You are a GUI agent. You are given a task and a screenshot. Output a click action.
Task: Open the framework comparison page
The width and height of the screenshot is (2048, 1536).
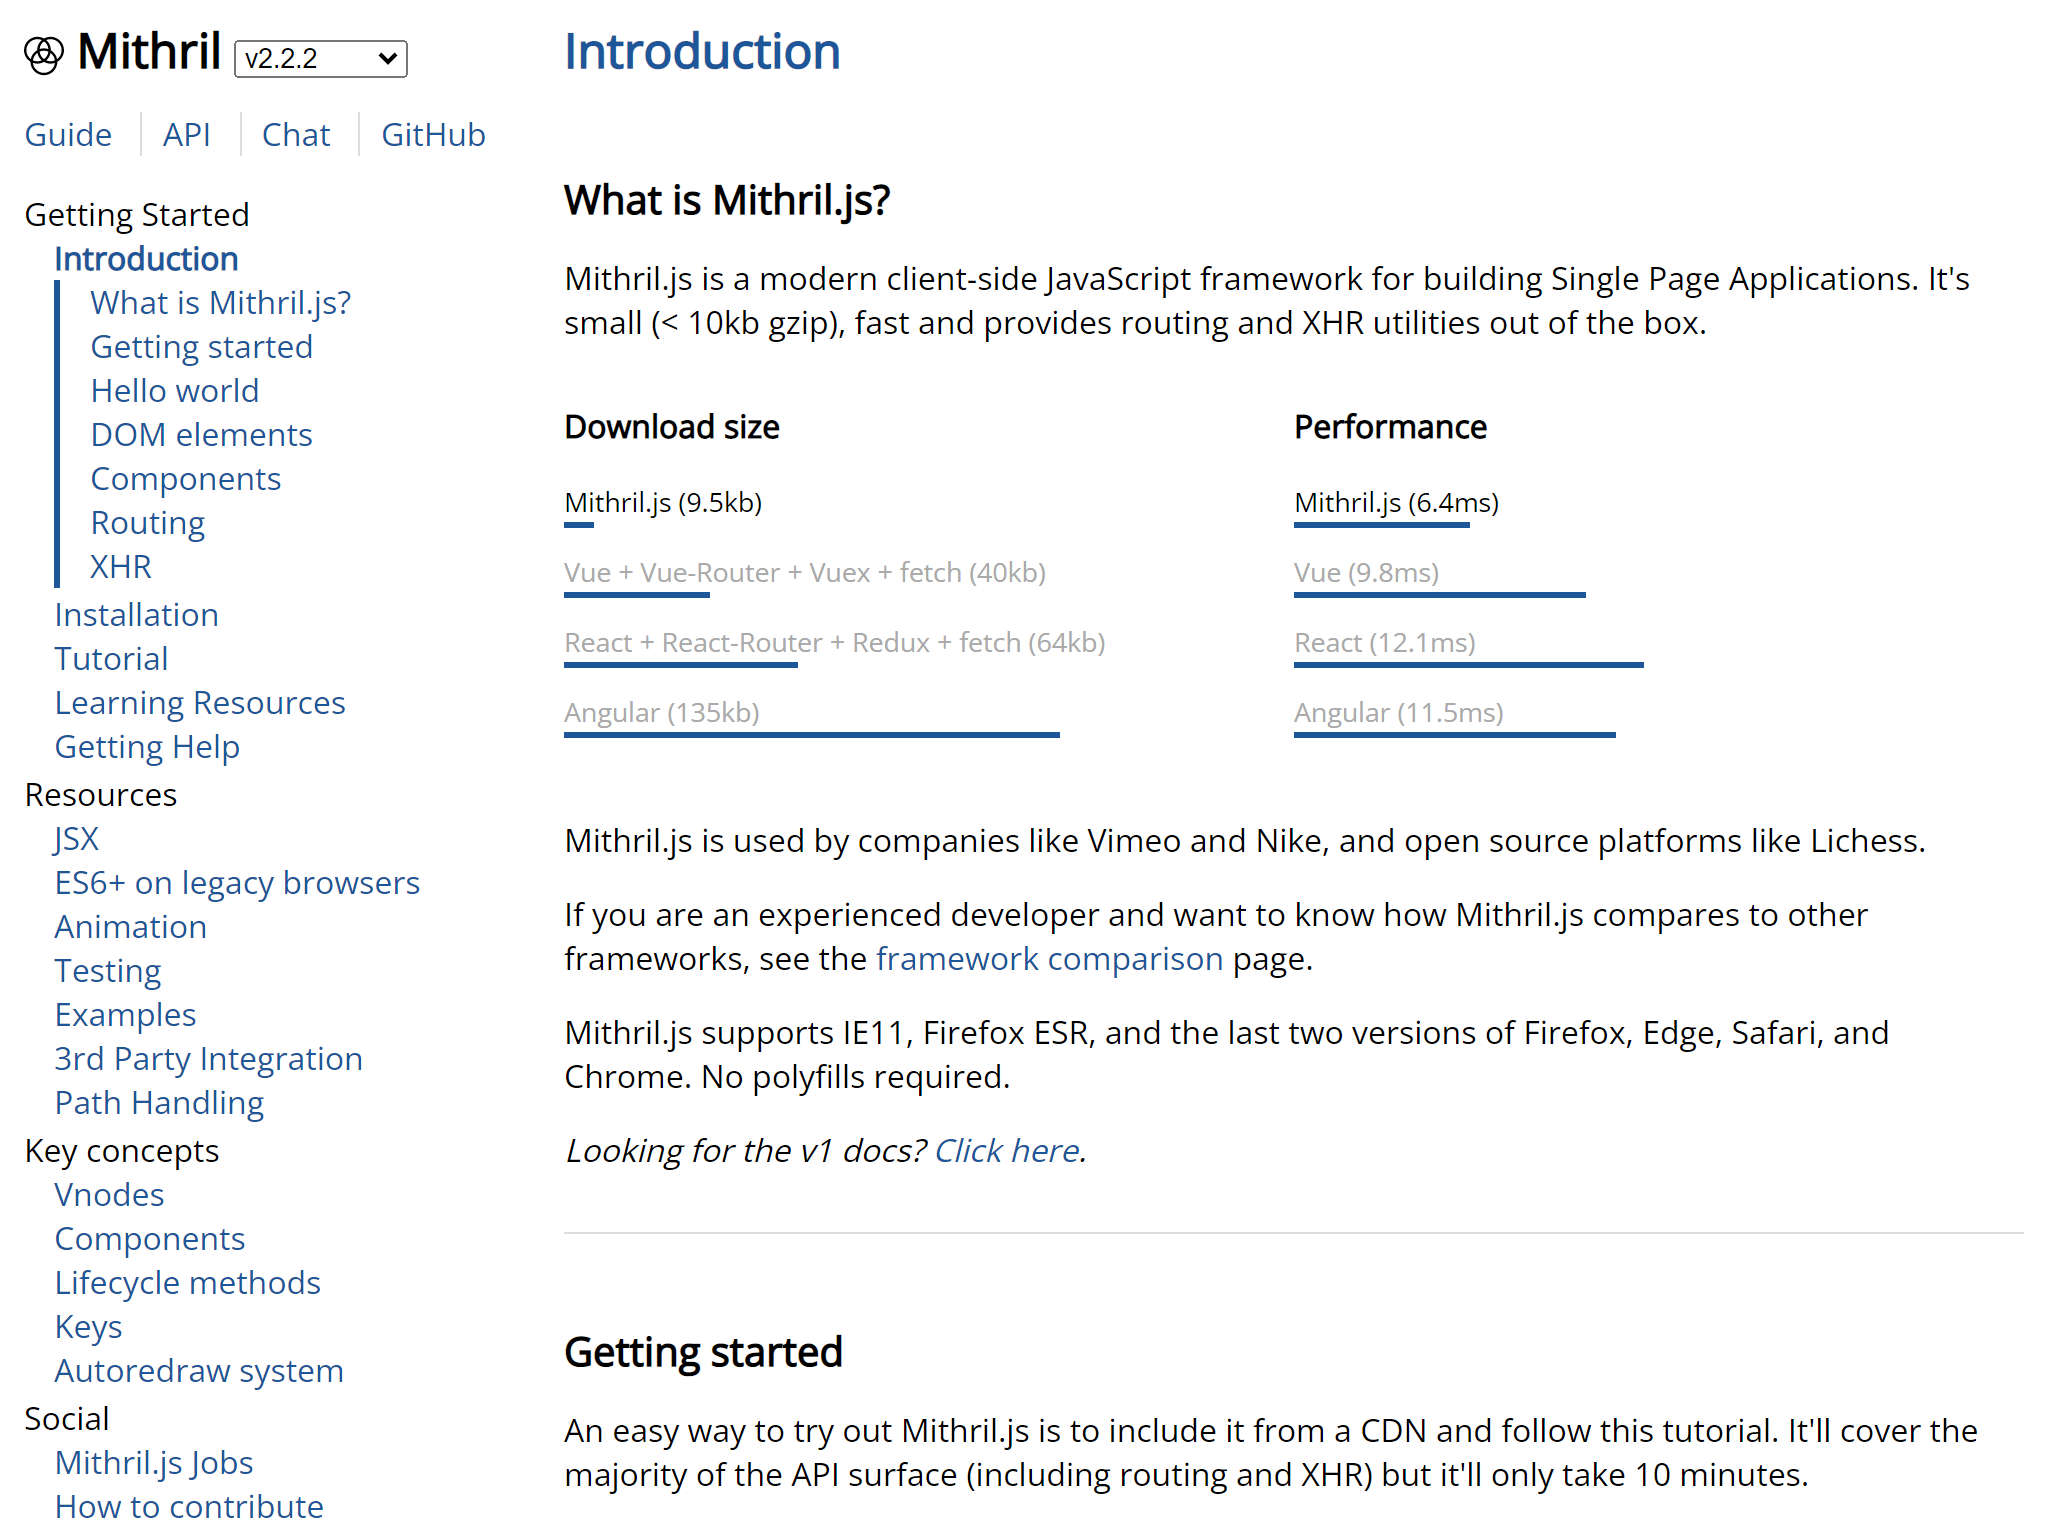(1048, 958)
